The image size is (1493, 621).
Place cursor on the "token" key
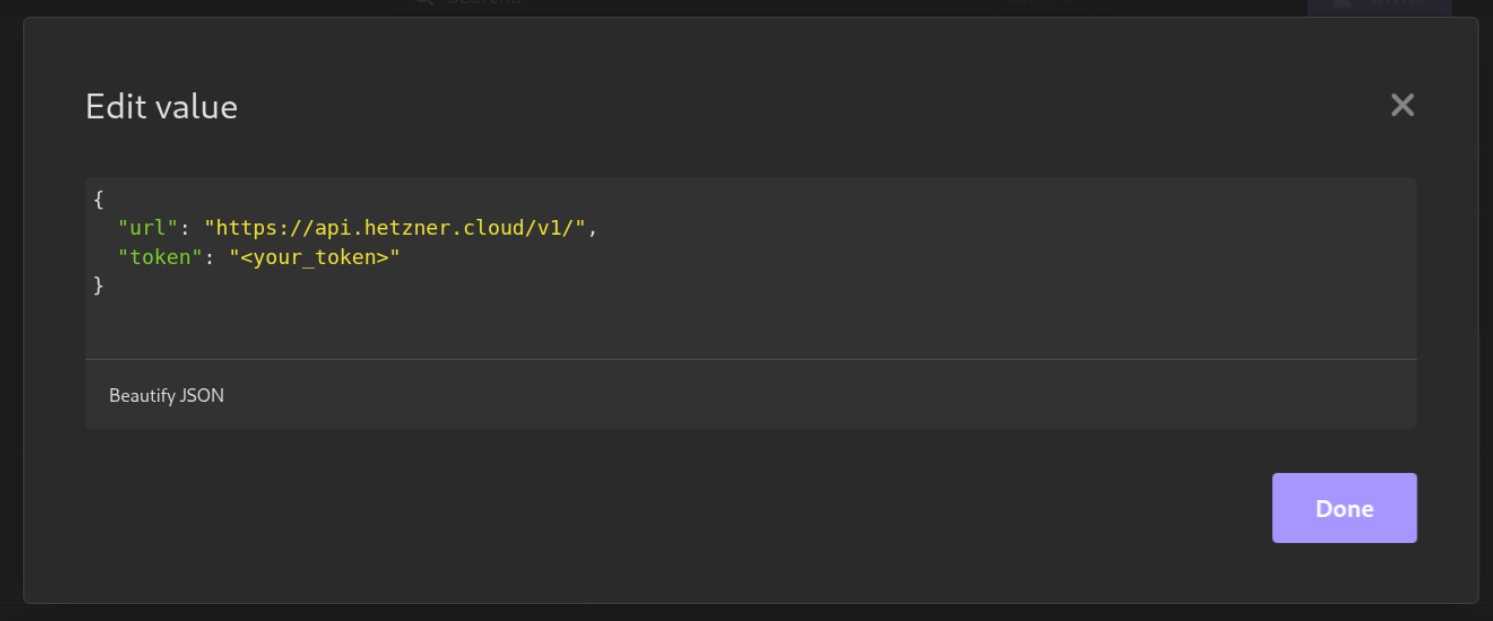(160, 257)
